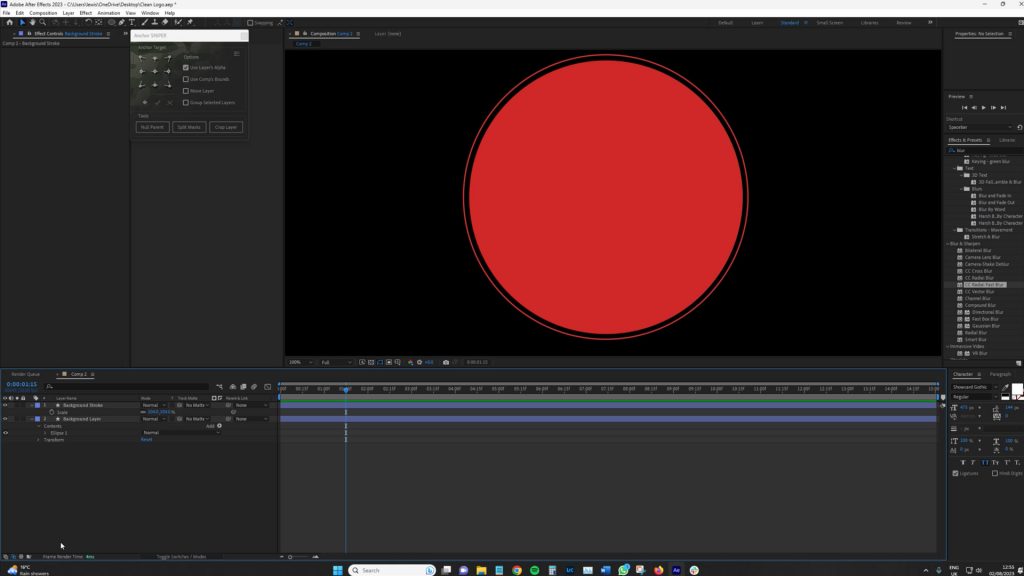The width and height of the screenshot is (1024, 576).
Task: Toggle the Snapping checkbox
Action: pos(250,22)
